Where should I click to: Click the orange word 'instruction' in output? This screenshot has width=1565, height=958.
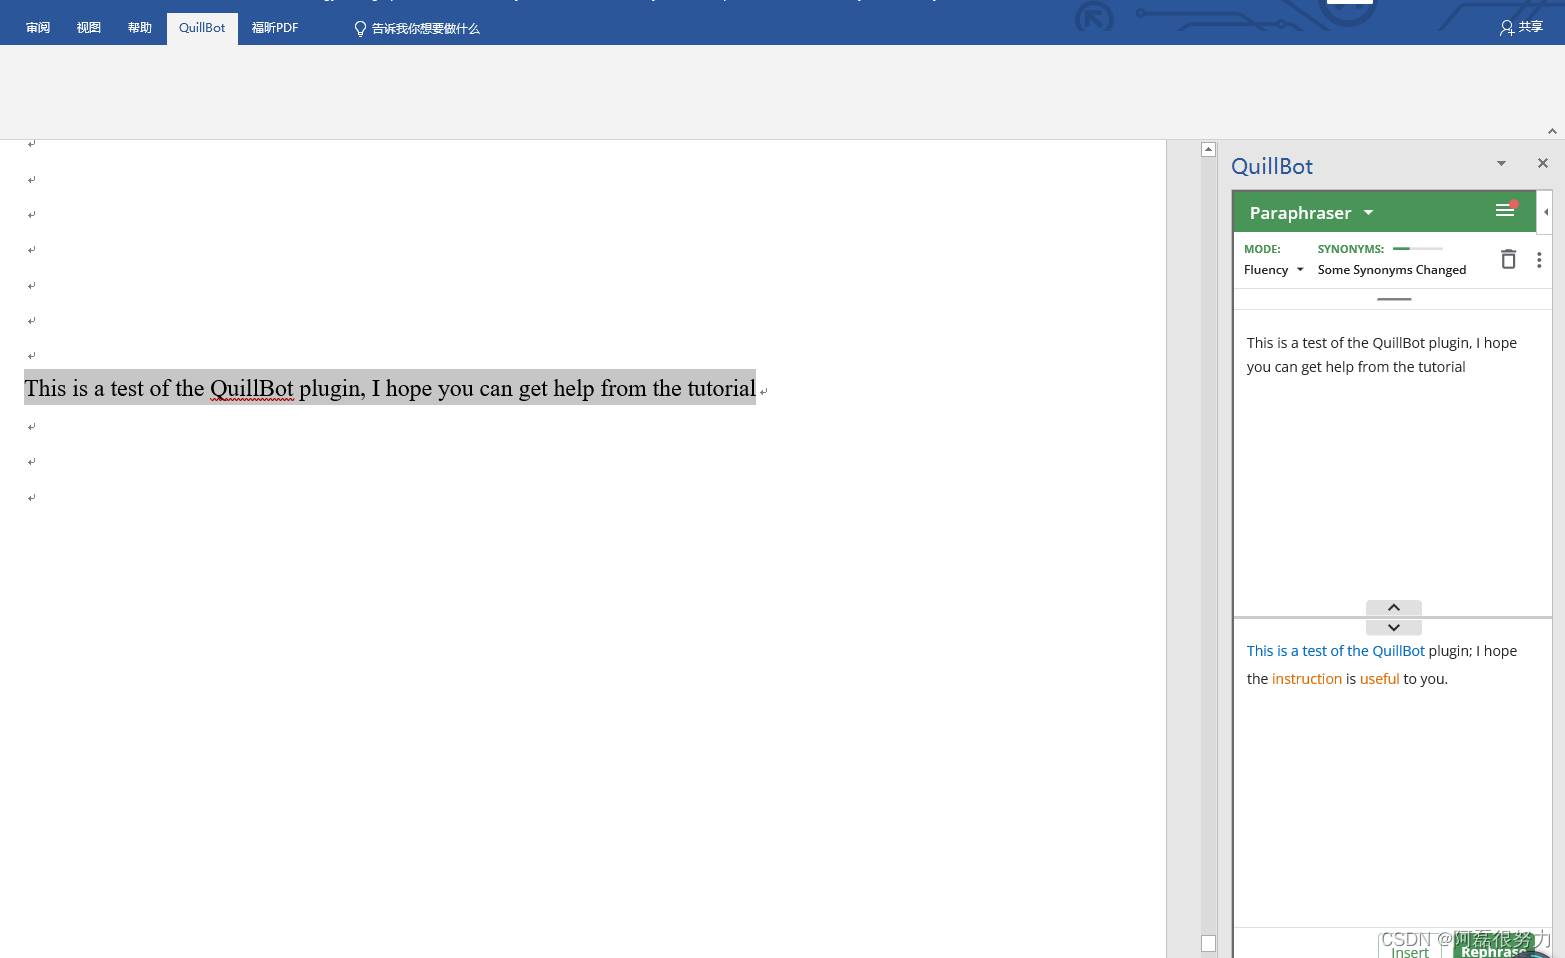[1307, 679]
